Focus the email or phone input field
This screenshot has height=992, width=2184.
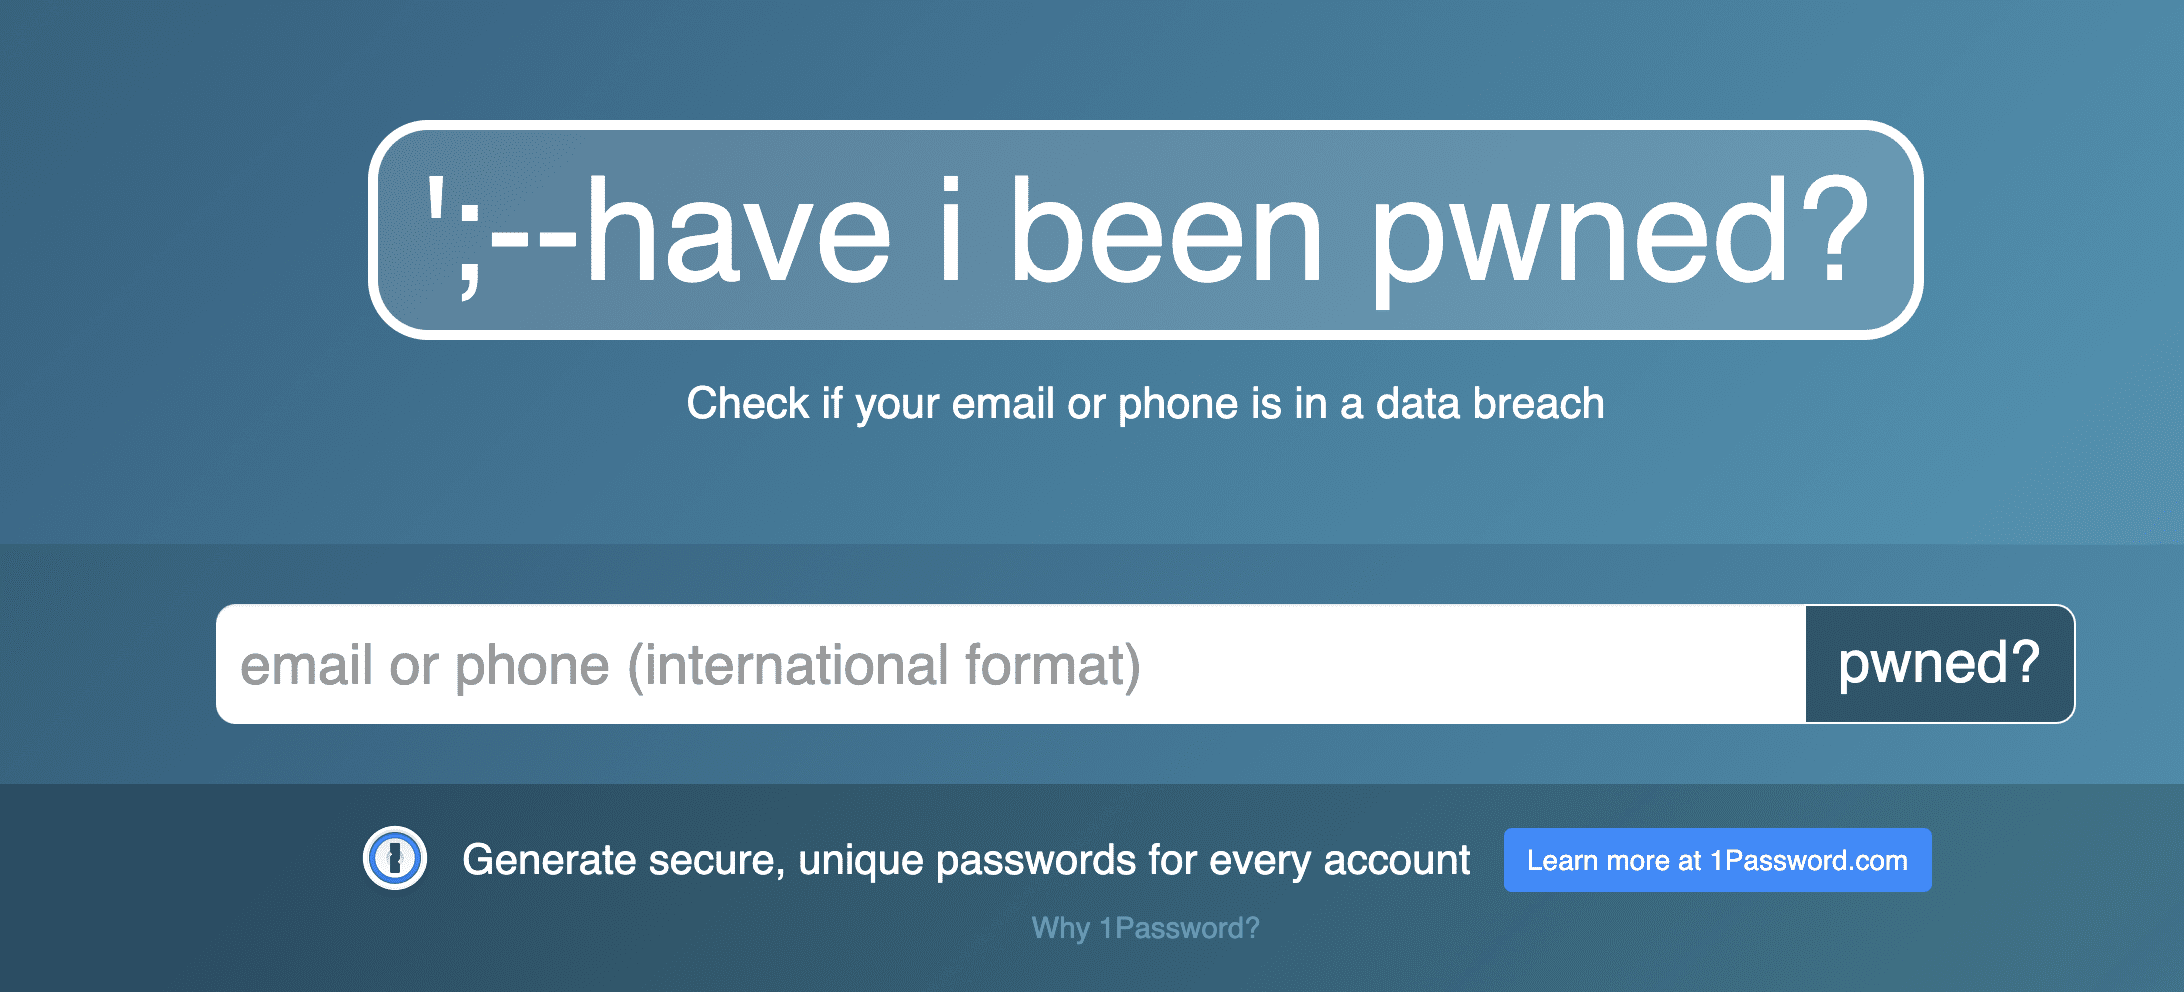1010,664
